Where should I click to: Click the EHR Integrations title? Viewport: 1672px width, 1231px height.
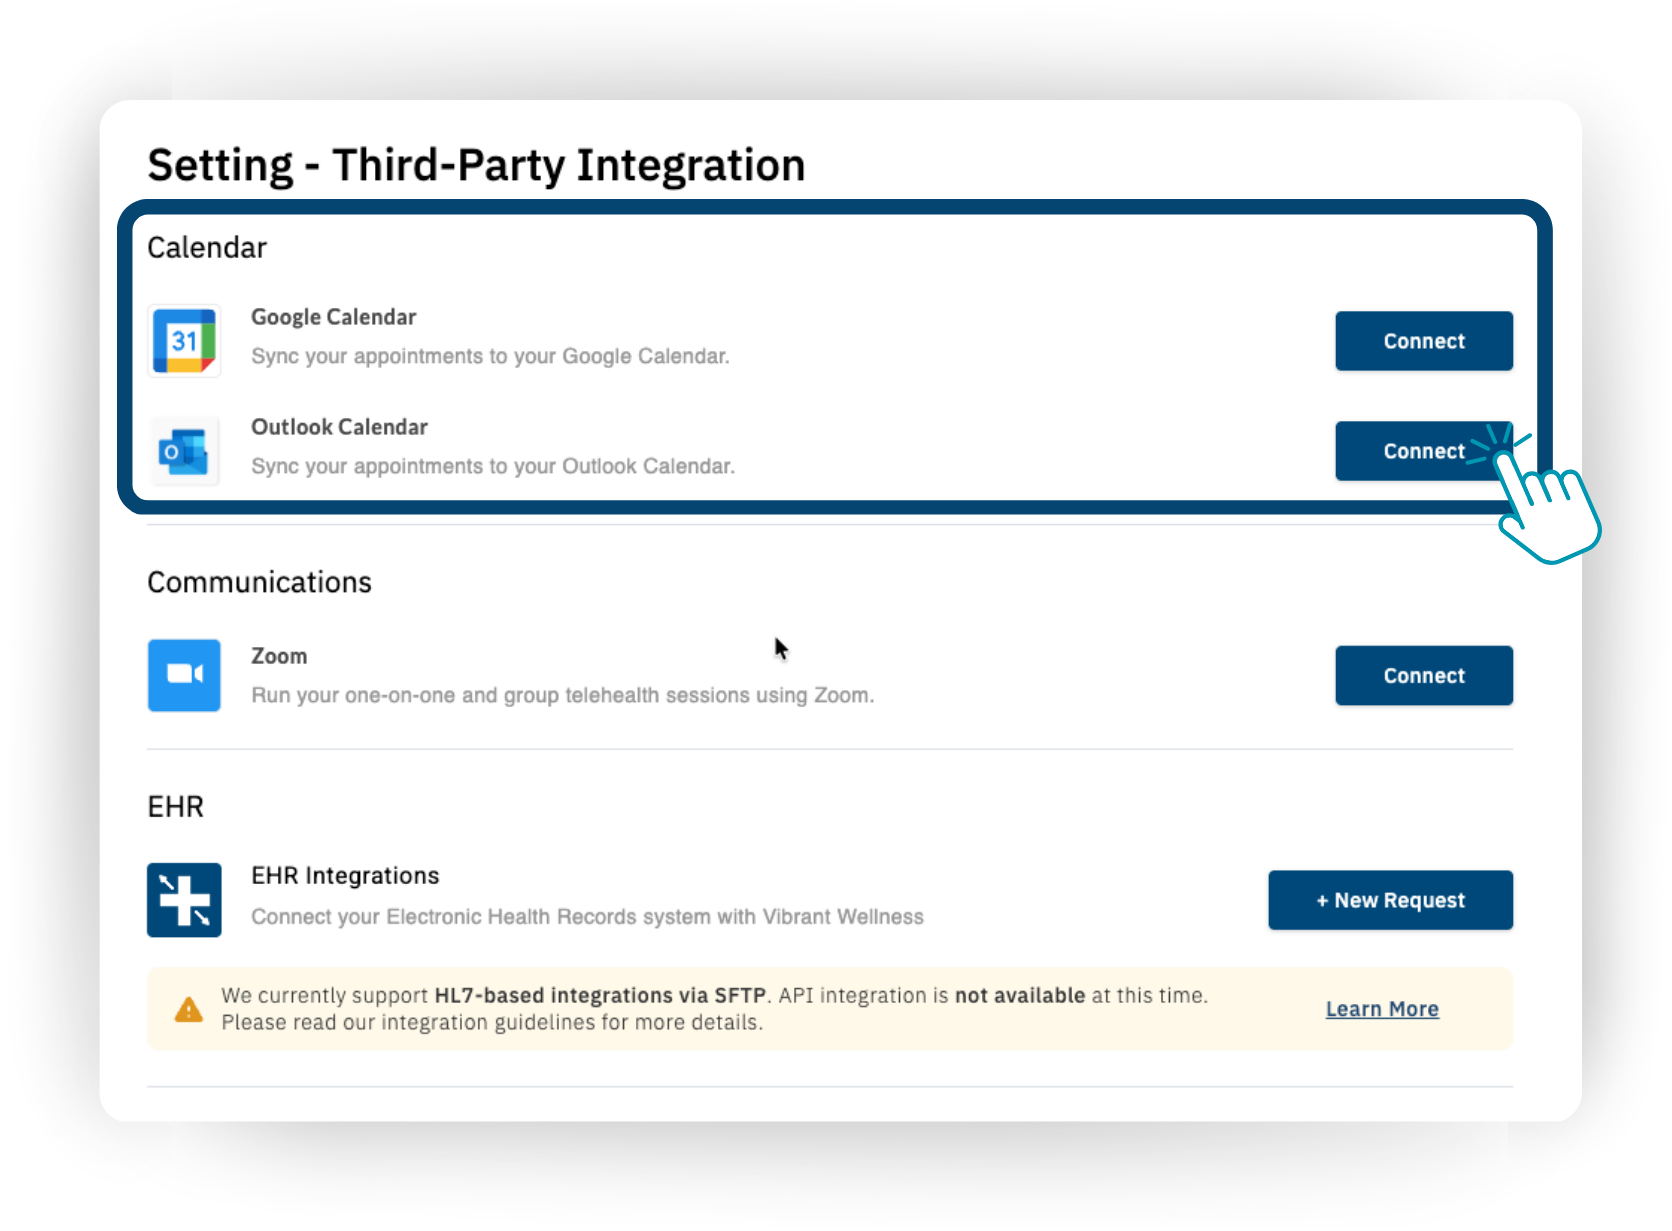[x=345, y=876]
